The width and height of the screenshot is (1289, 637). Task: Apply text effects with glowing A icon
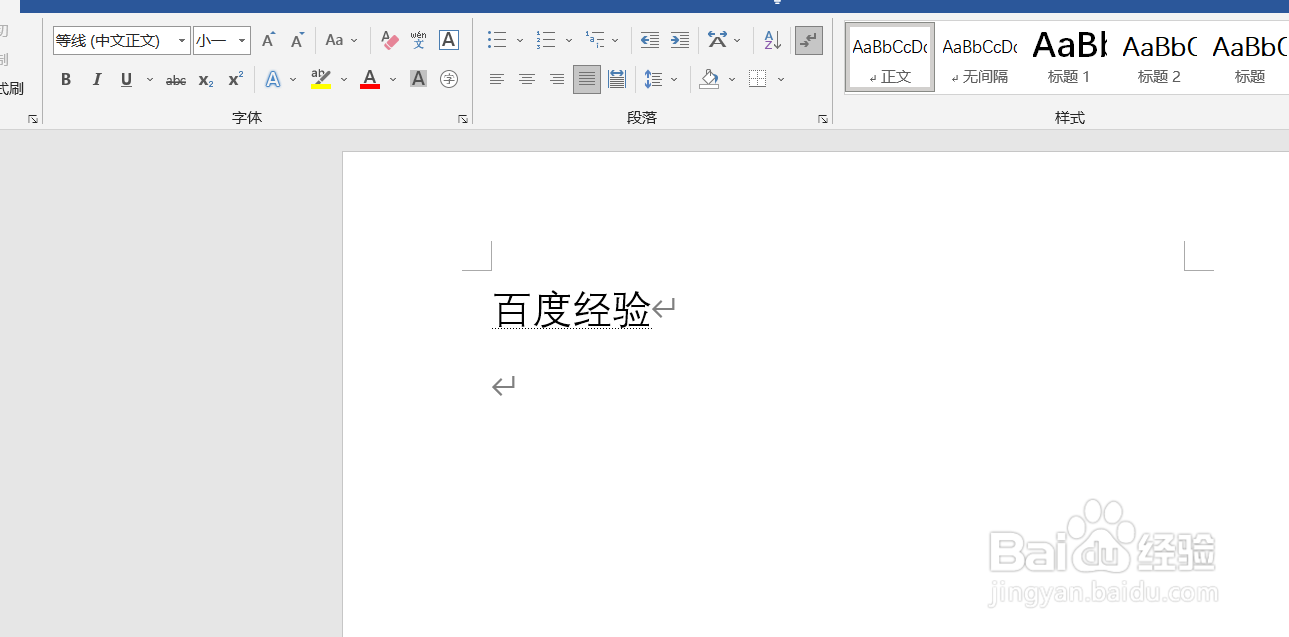coord(272,79)
